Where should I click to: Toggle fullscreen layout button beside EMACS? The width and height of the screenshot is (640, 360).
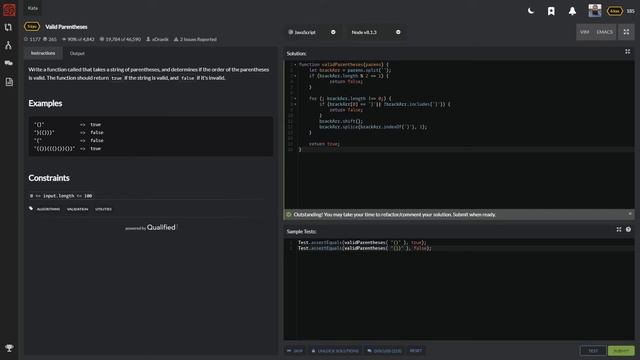coord(626,32)
